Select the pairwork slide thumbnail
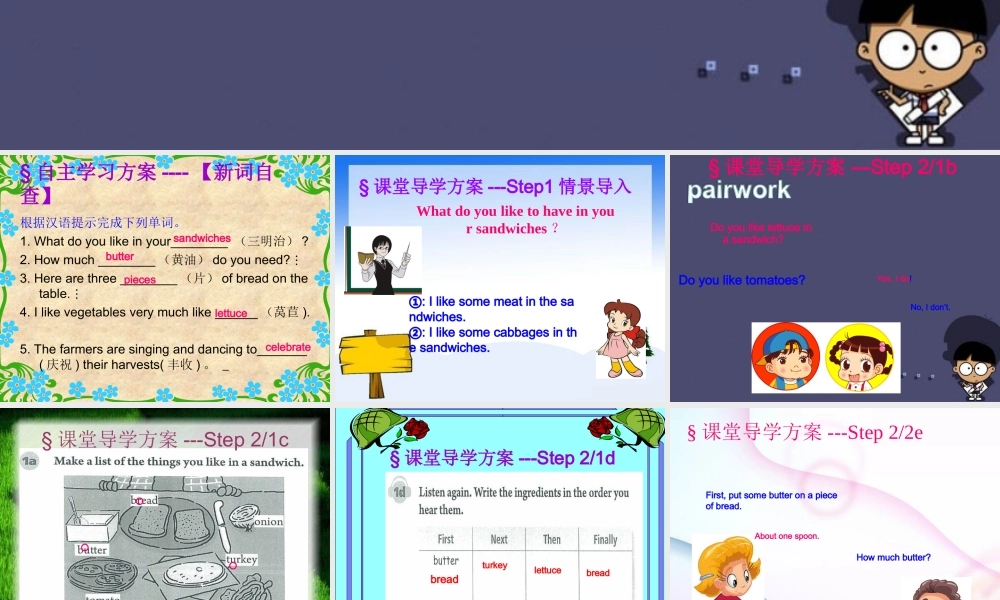This screenshot has height=600, width=1000. pyautogui.click(x=833, y=277)
